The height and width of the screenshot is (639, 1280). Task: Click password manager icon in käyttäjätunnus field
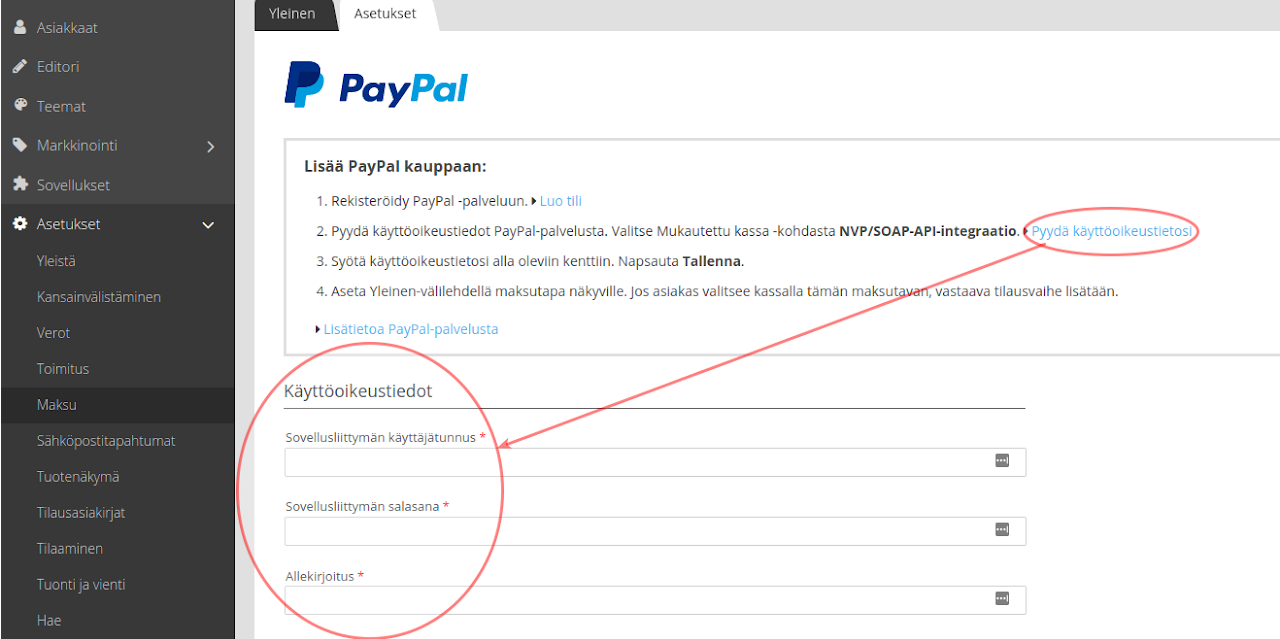pos(1002,461)
